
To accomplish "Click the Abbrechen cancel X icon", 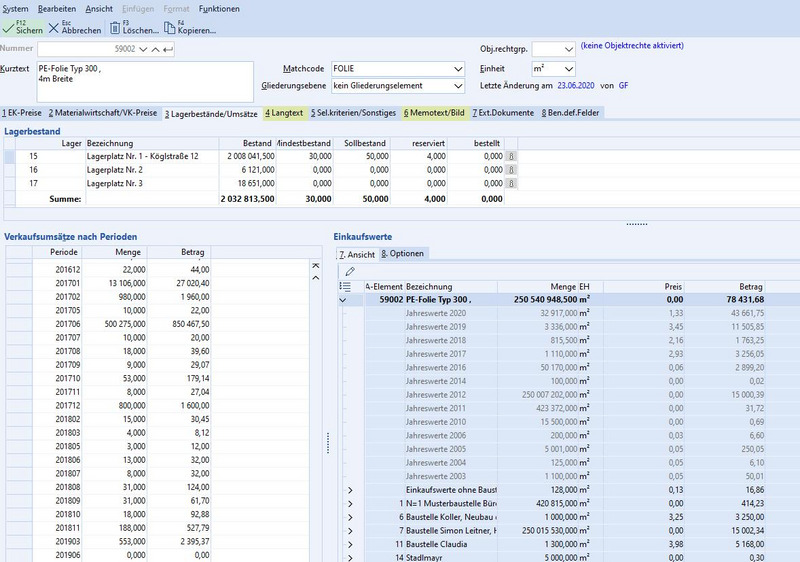I will [x=54, y=29].
